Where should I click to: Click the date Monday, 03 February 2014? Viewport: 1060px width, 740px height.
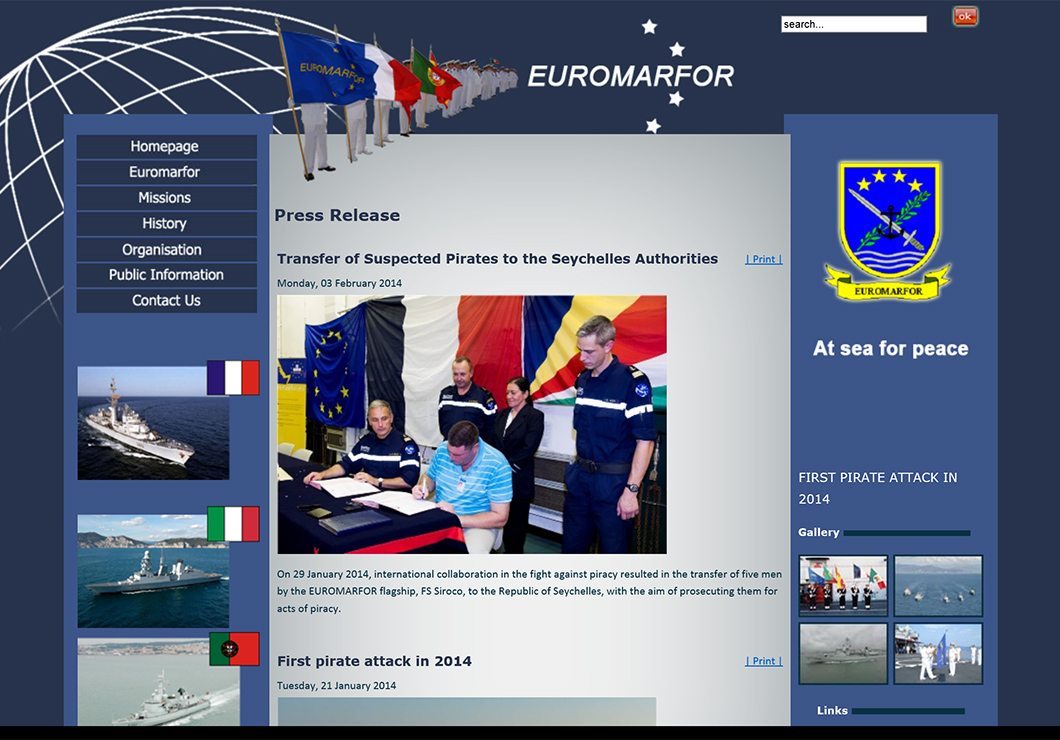[x=339, y=283]
